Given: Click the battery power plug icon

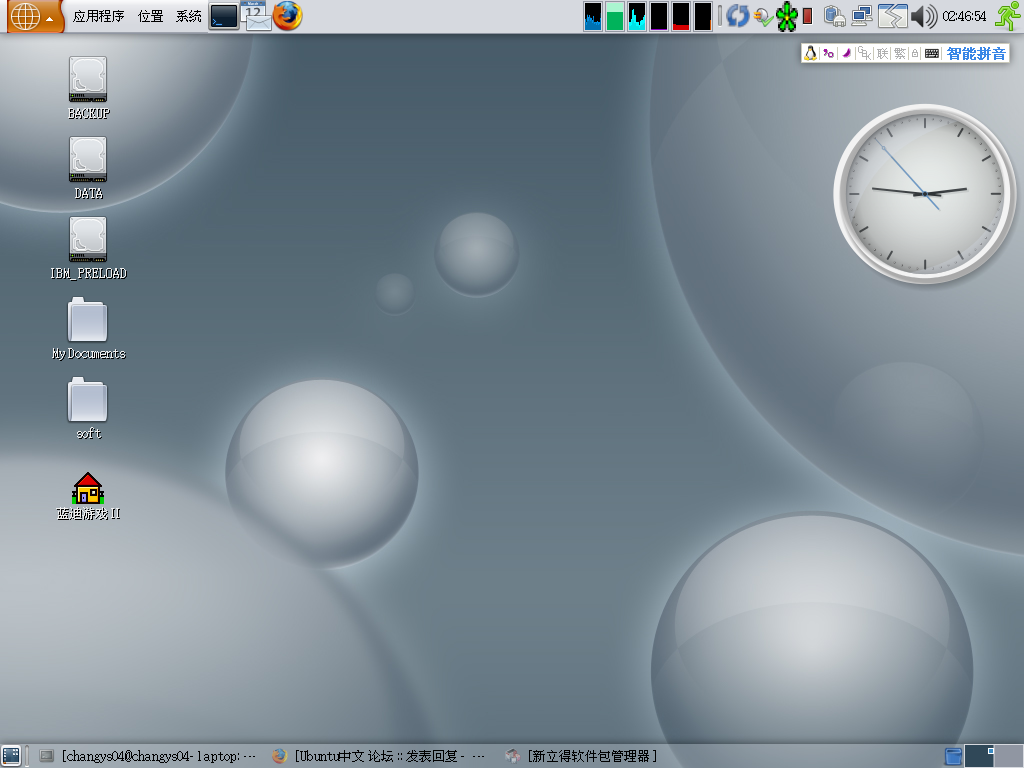Looking at the screenshot, I should [835, 16].
